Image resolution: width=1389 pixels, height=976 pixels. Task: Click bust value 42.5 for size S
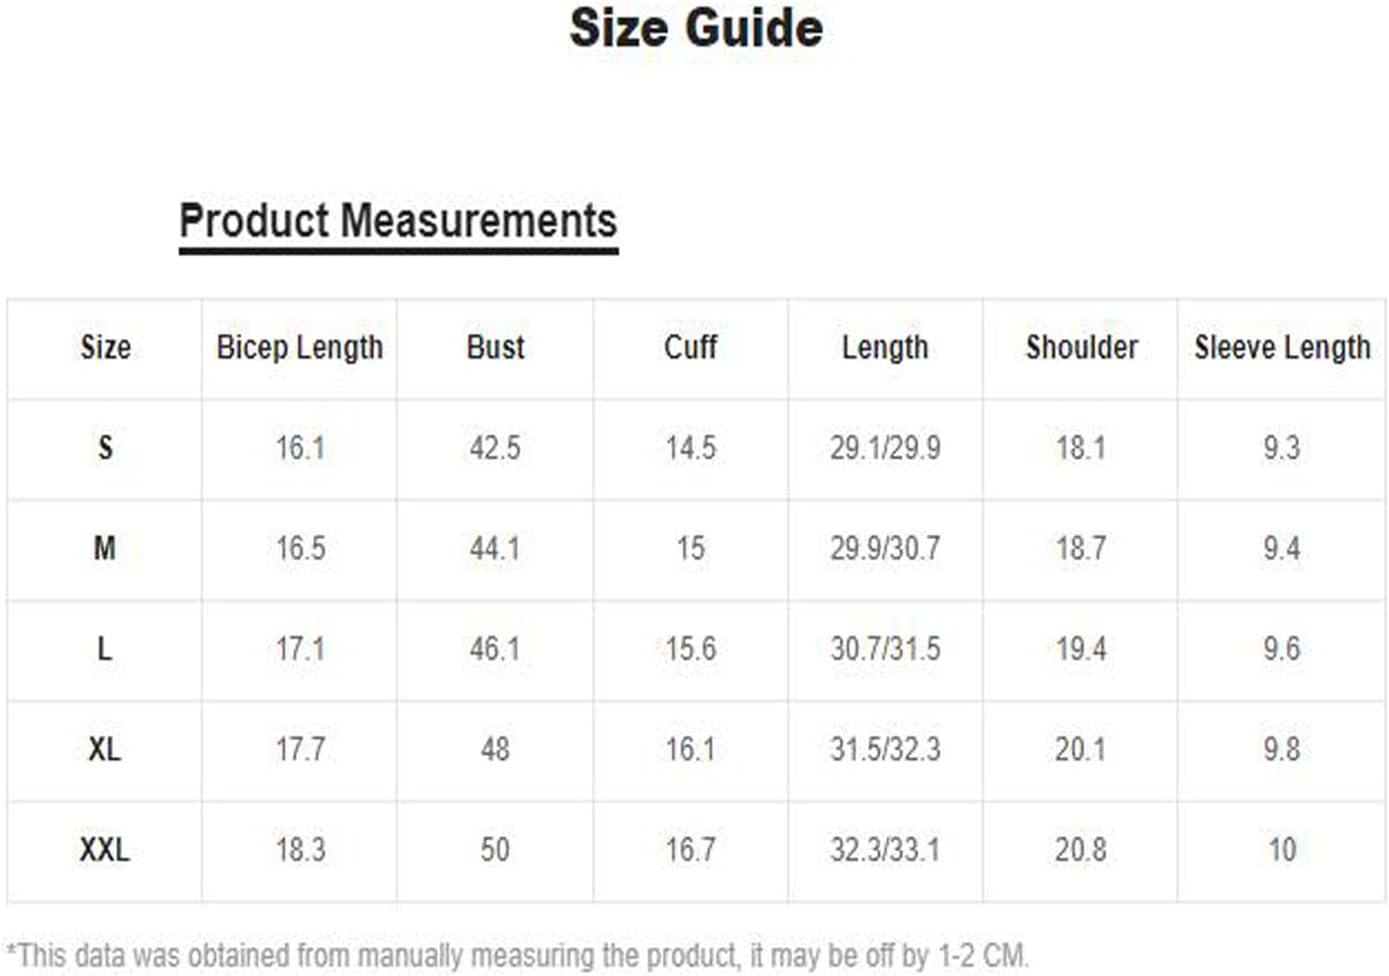(495, 448)
